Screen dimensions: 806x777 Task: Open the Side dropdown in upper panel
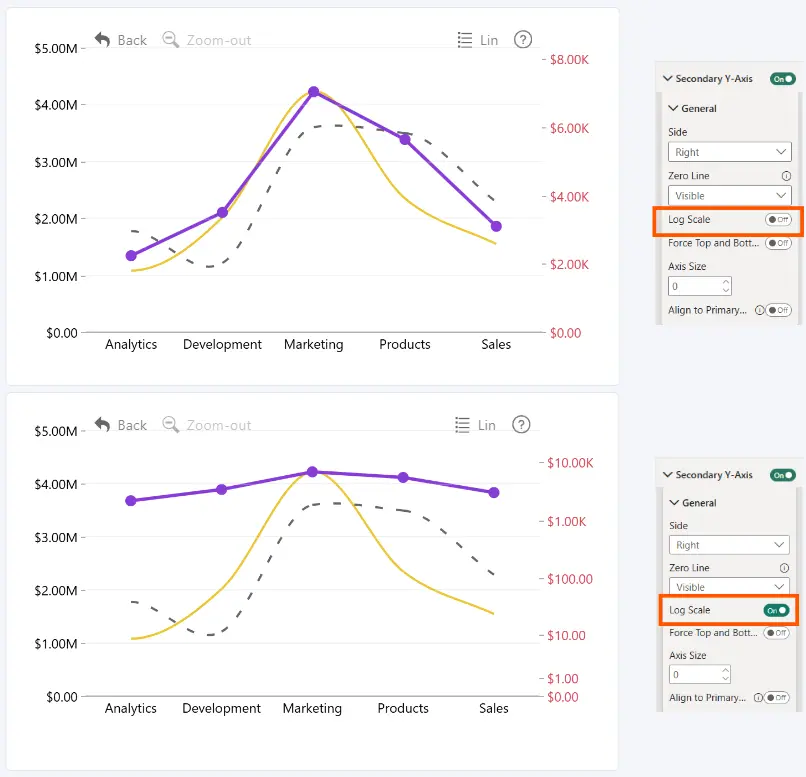pyautogui.click(x=729, y=152)
